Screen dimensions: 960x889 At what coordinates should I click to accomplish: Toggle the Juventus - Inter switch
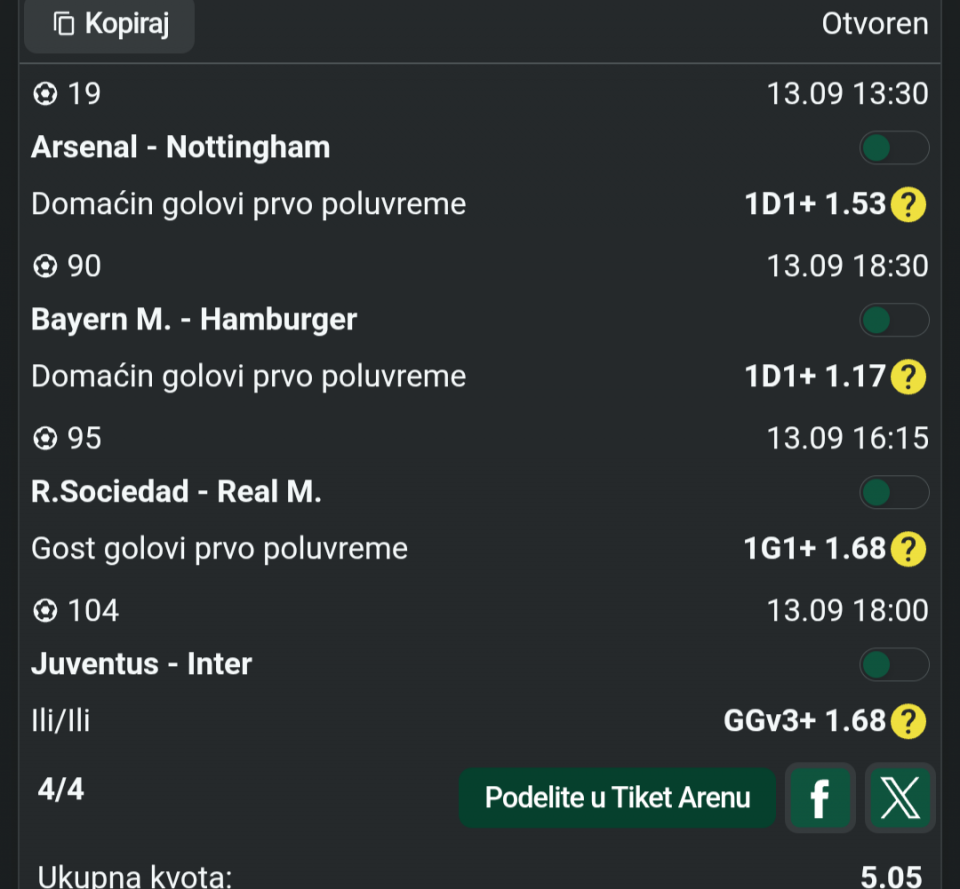click(x=894, y=665)
